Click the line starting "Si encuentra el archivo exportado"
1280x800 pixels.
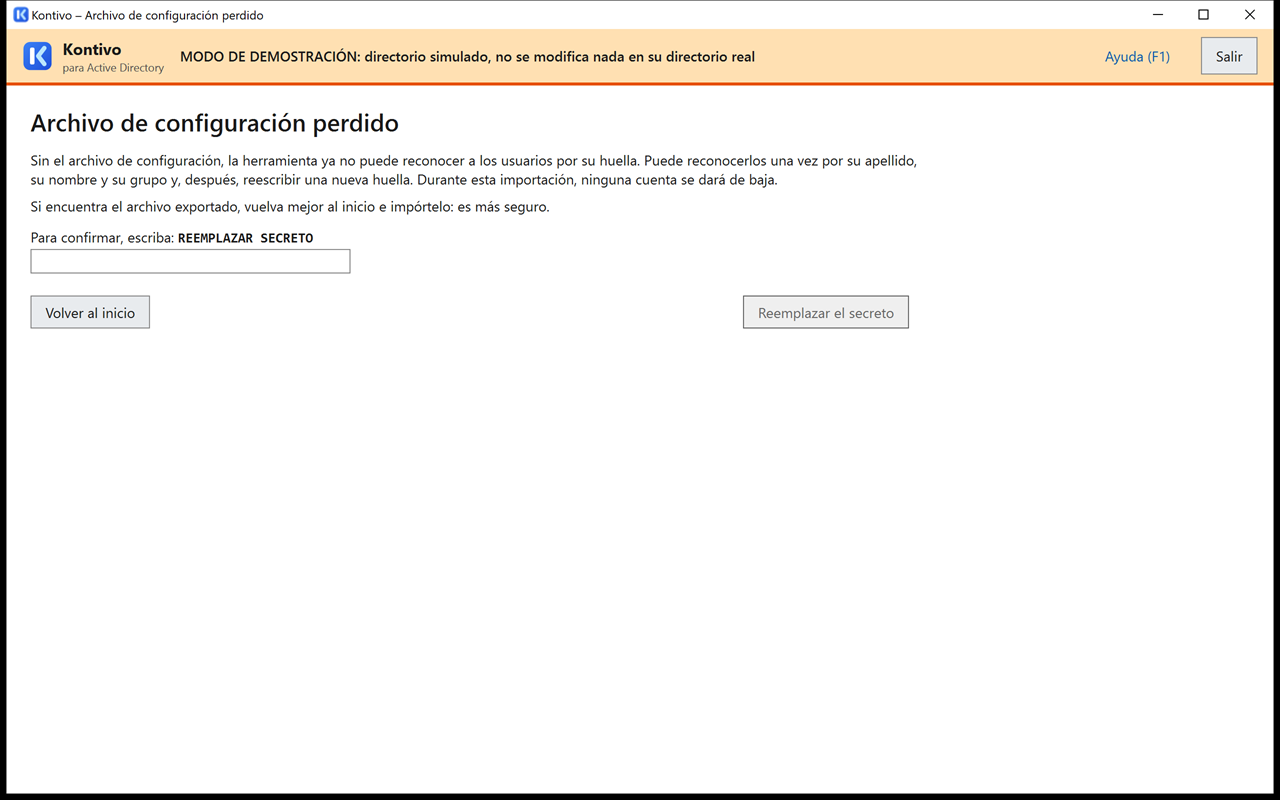pos(290,207)
